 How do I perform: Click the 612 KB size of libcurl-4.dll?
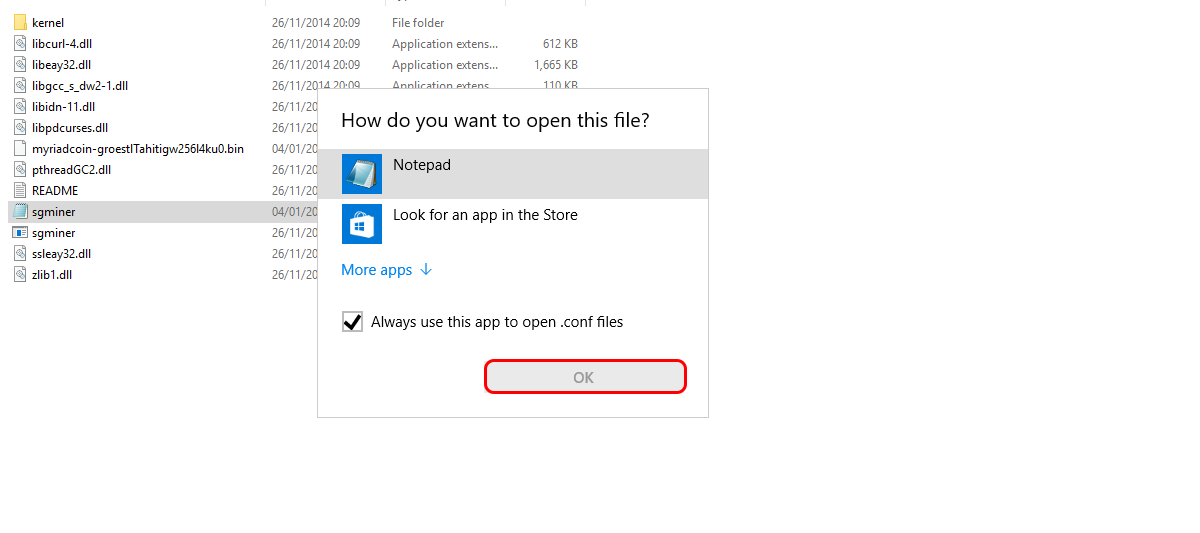point(560,43)
